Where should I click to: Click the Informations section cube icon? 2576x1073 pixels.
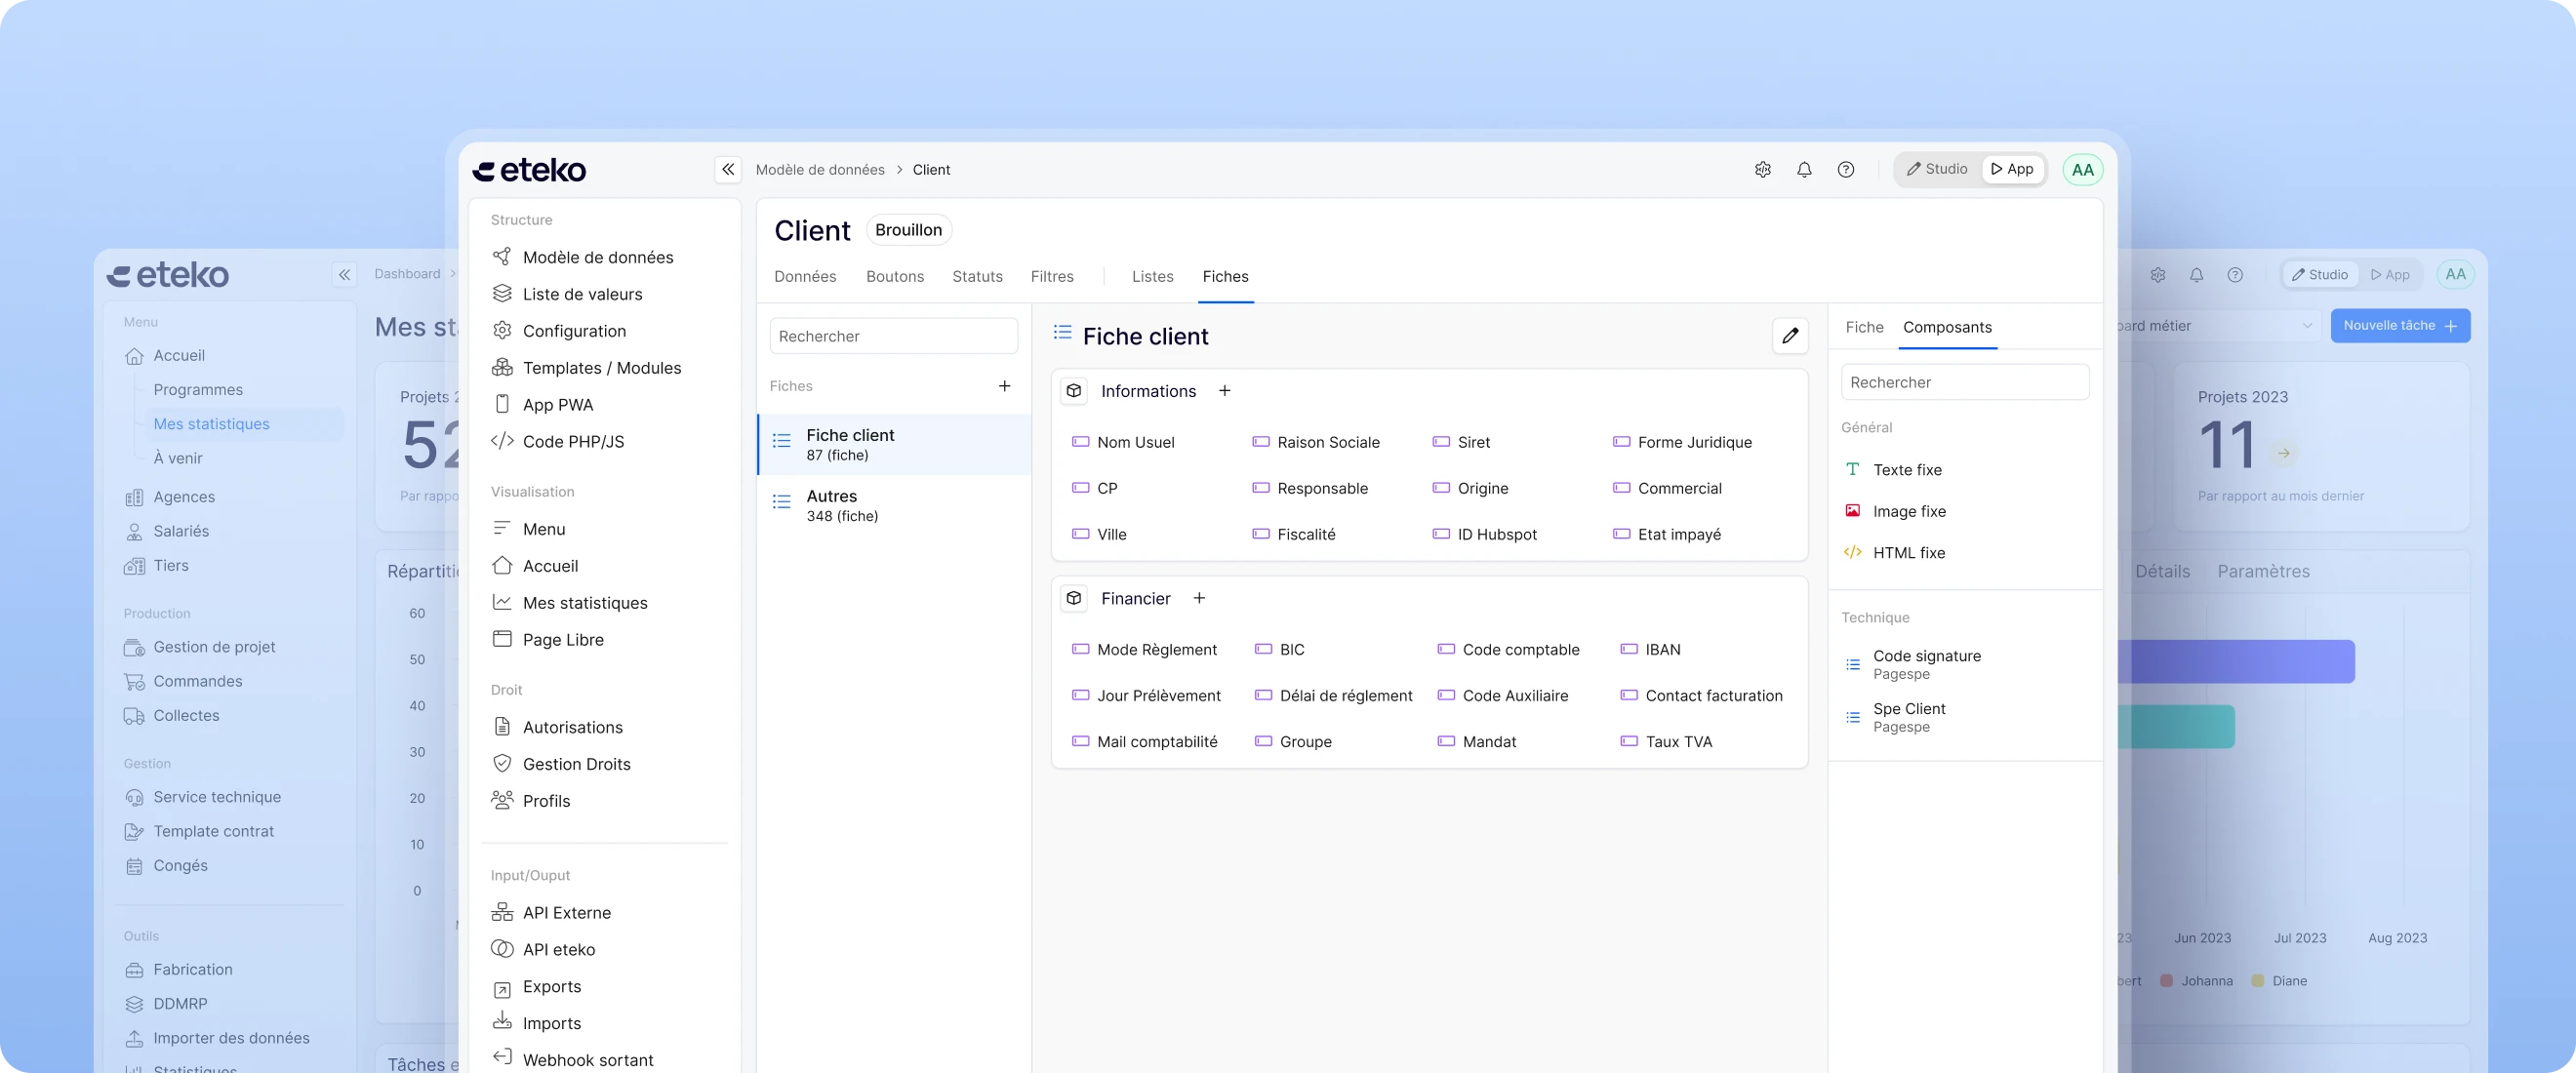1074,391
